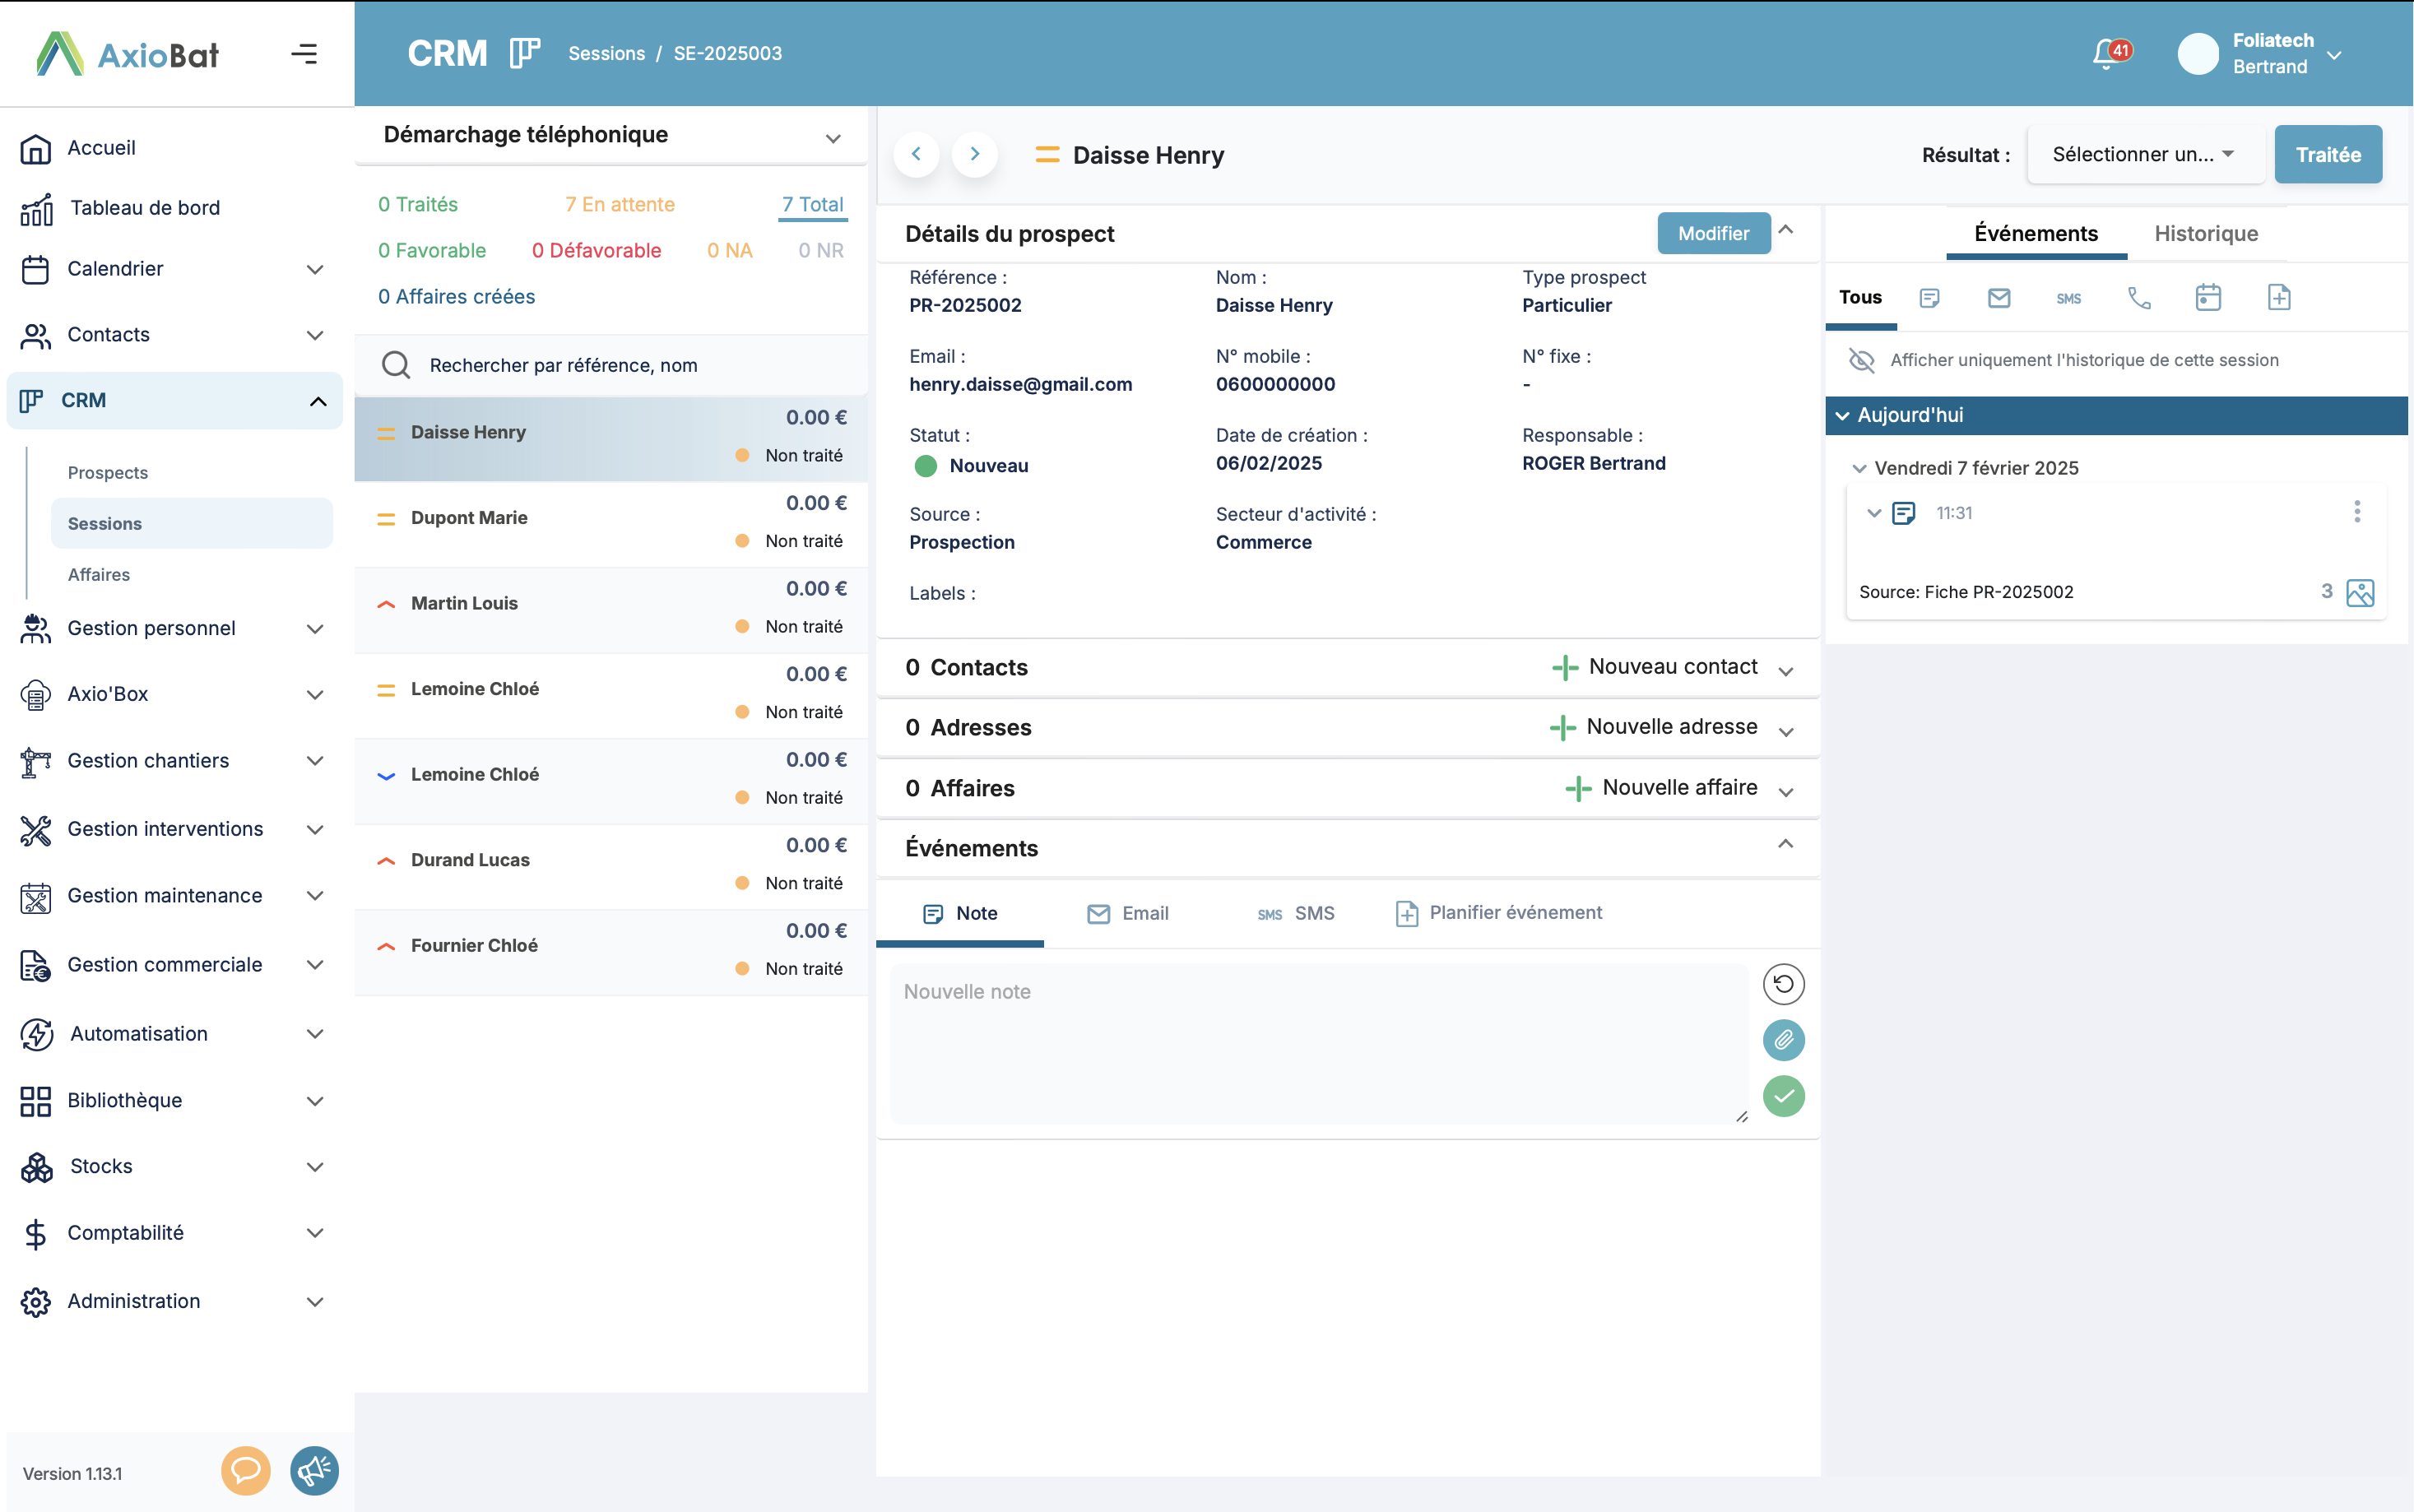Viewport: 2414px width, 1512px height.
Task: Collapse the sidebar with hamburger icon
Action: pos(304,54)
